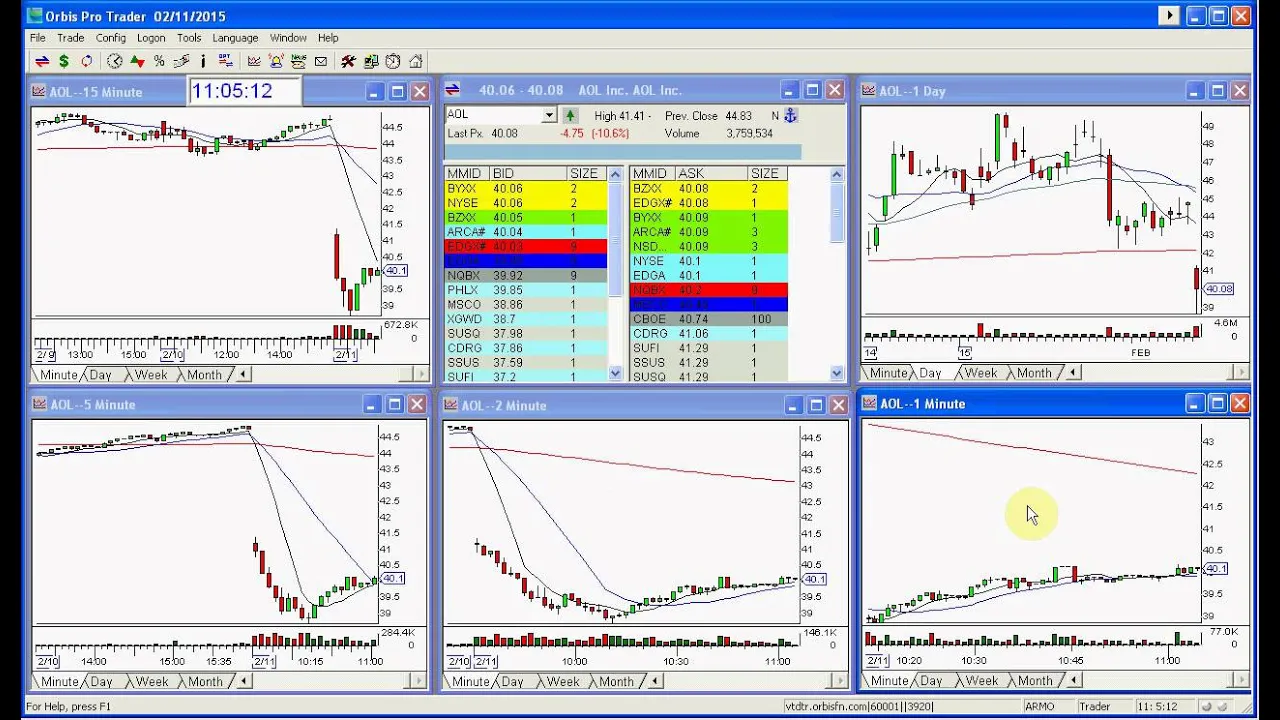Select Month tab in AOL--15 Minute chart
This screenshot has width=1280, height=720.
204,375
